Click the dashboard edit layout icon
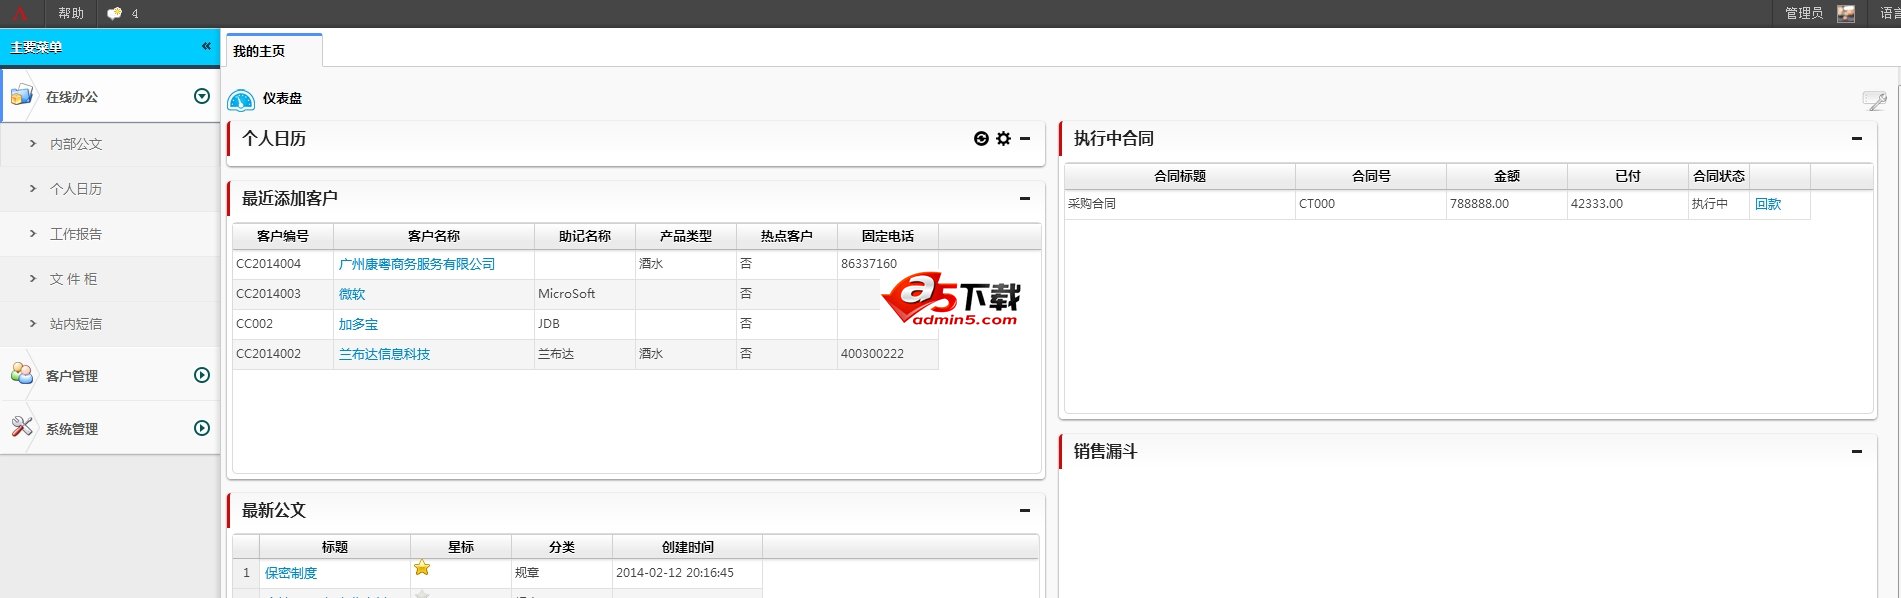 (1874, 99)
